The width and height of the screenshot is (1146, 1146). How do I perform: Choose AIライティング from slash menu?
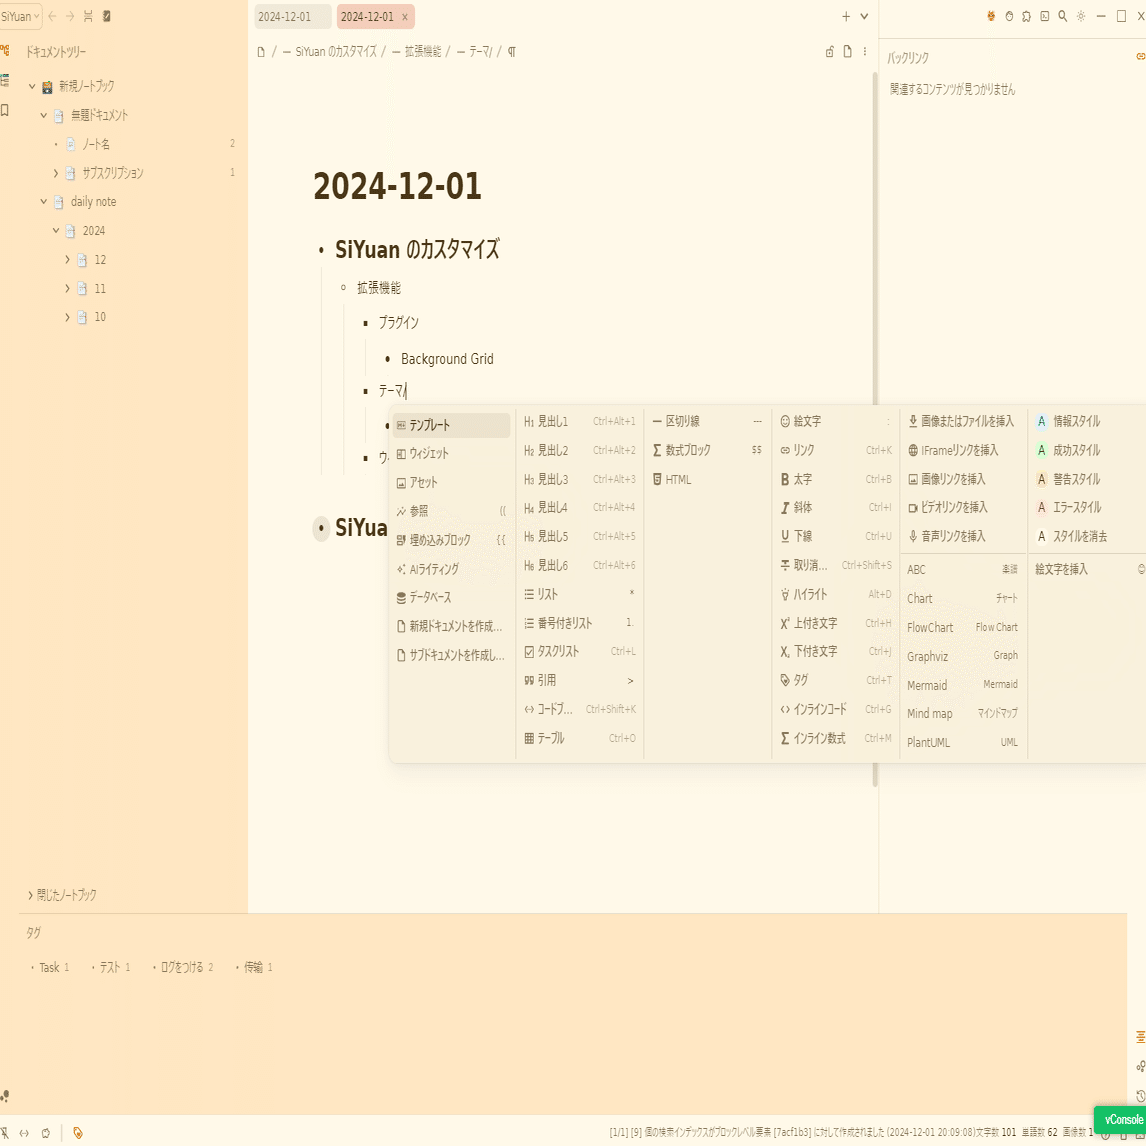pos(452,569)
